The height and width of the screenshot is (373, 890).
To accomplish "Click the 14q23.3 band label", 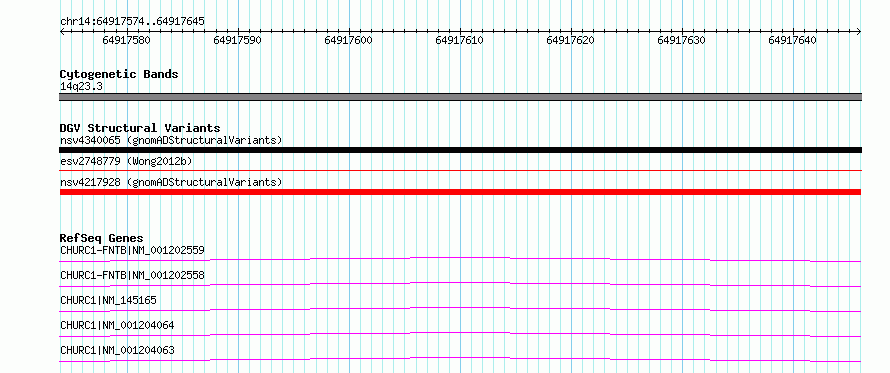I will pos(81,87).
